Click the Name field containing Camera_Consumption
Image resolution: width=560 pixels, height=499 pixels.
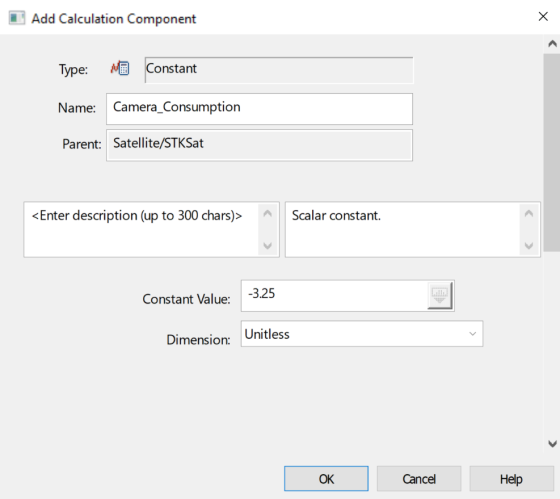point(259,109)
